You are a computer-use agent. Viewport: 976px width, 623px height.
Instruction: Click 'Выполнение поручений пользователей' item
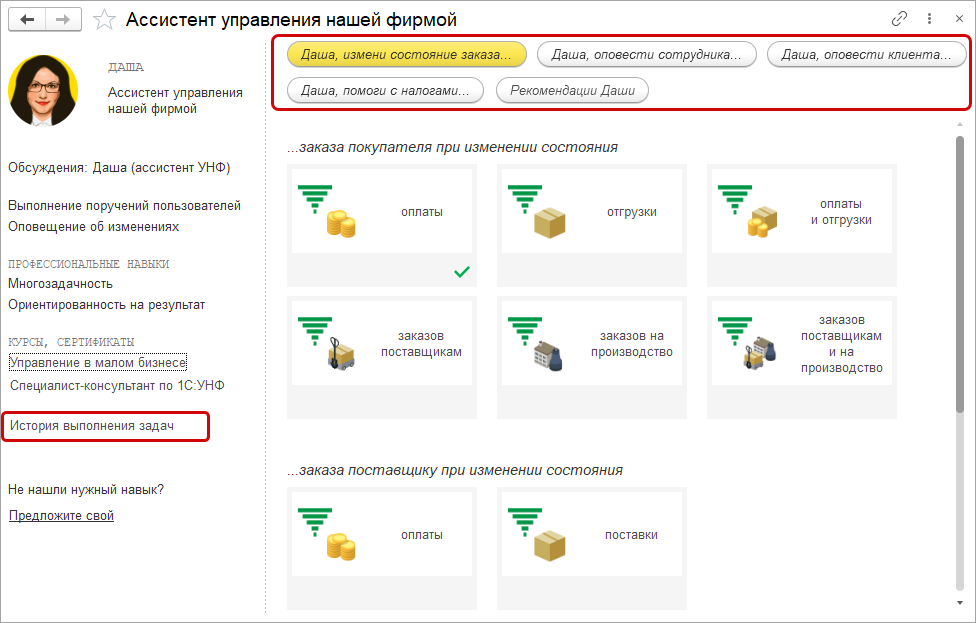(124, 205)
